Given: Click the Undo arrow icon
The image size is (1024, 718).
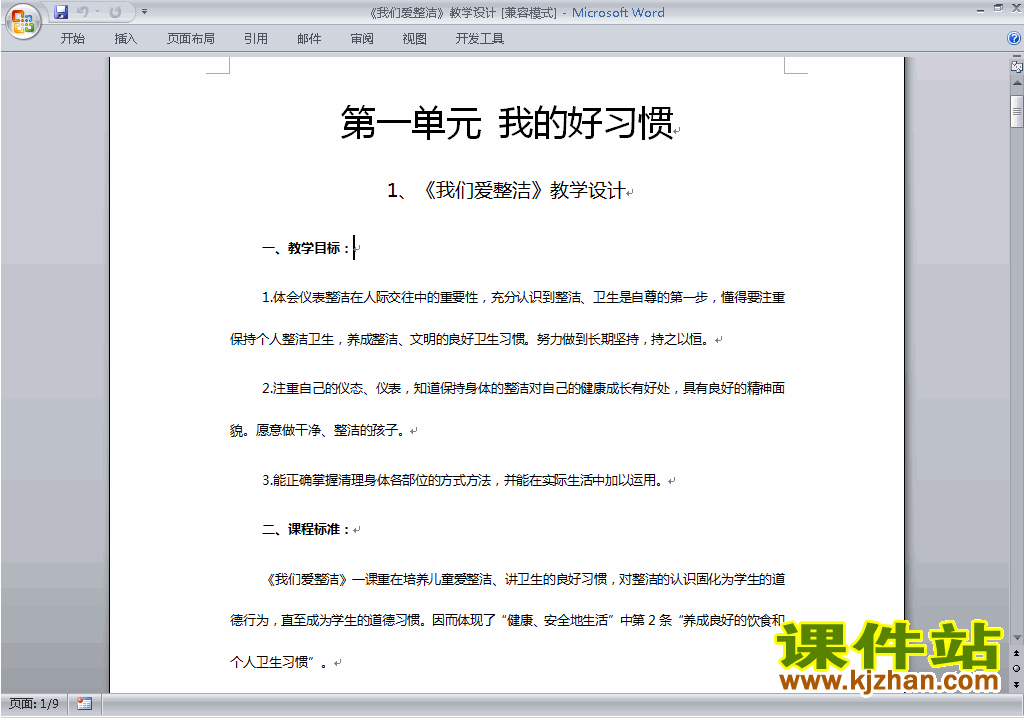Looking at the screenshot, I should click(82, 12).
